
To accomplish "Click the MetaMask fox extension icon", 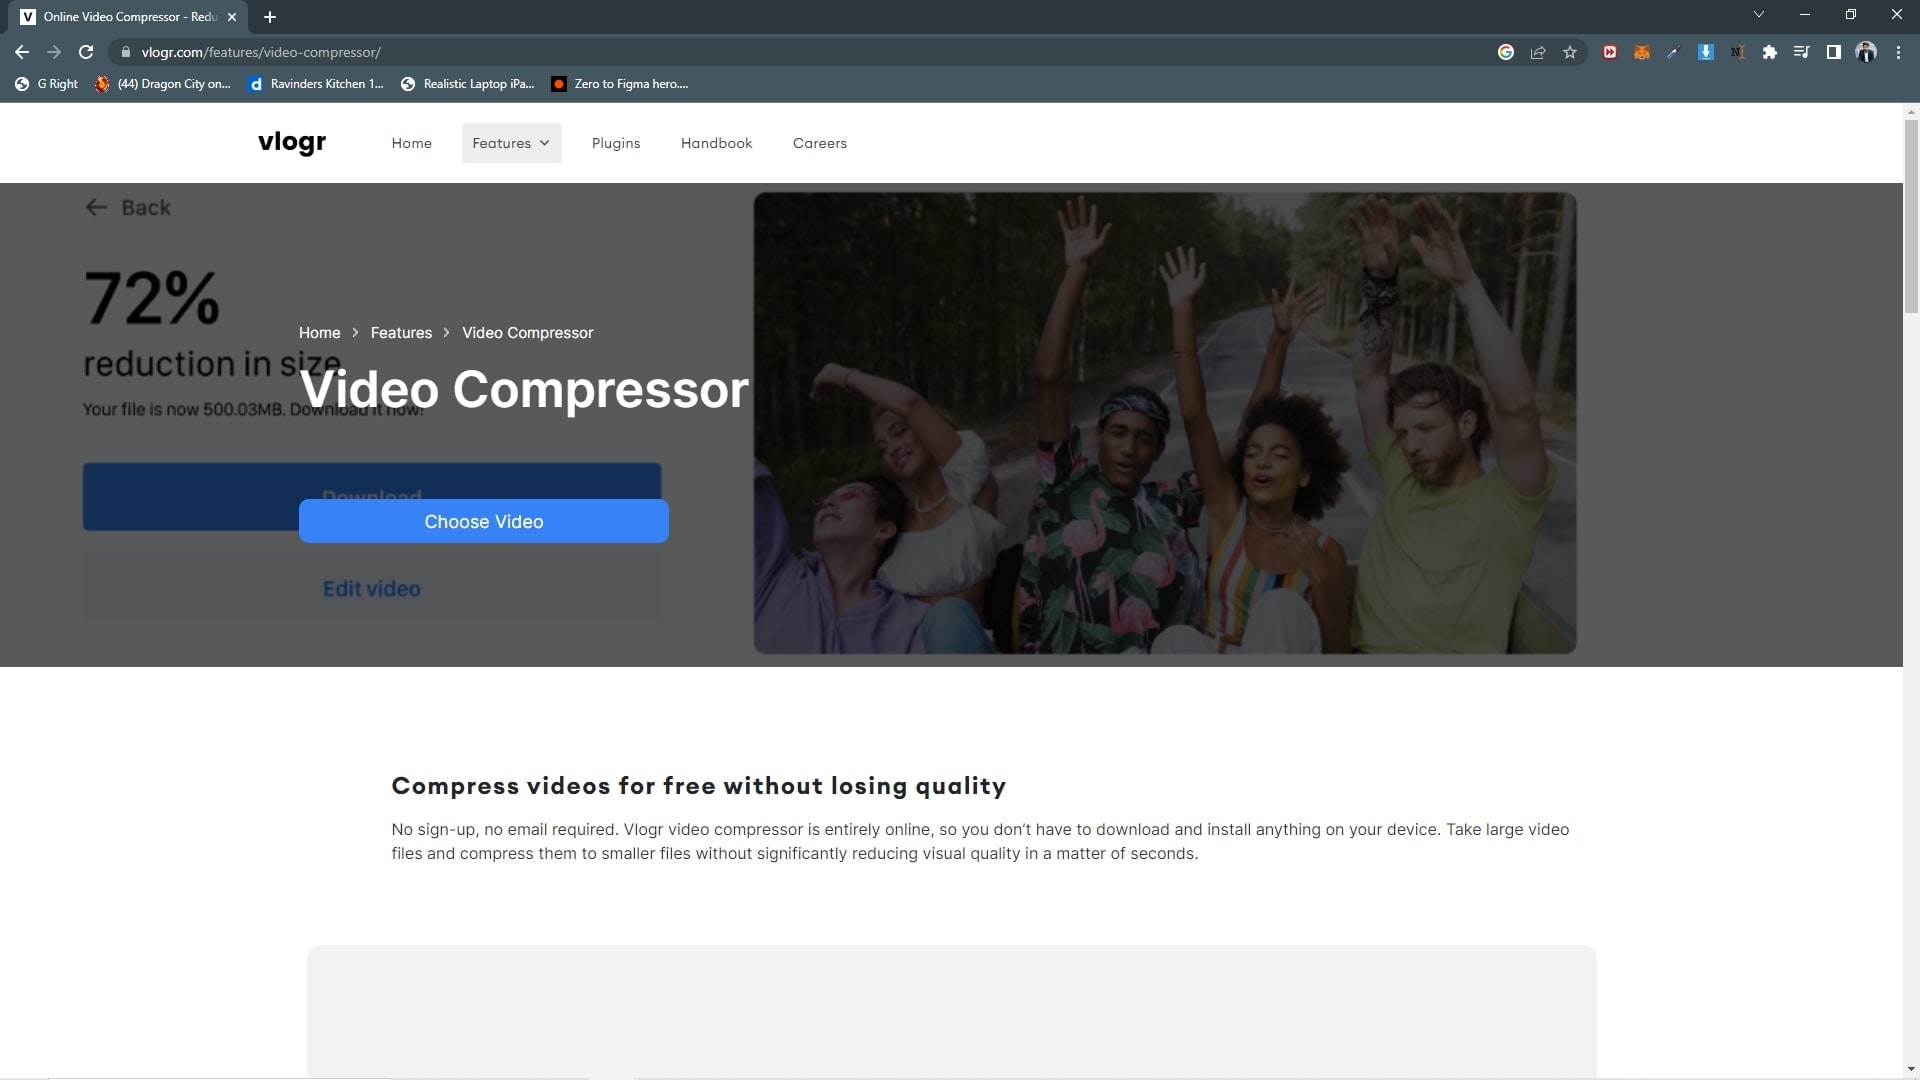I will tap(1641, 52).
